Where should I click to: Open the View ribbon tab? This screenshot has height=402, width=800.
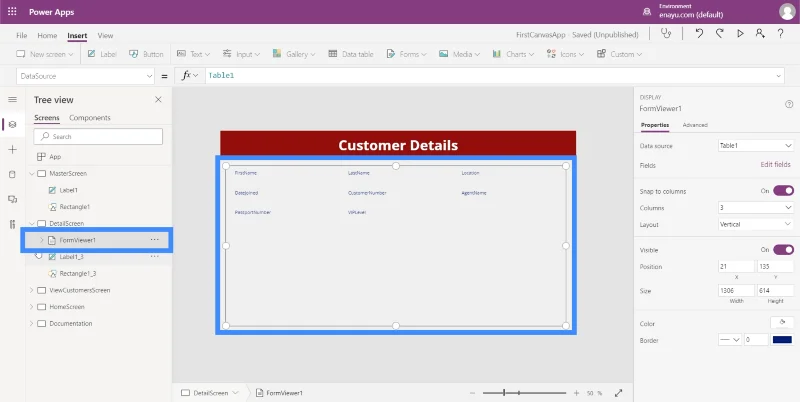pyautogui.click(x=105, y=35)
